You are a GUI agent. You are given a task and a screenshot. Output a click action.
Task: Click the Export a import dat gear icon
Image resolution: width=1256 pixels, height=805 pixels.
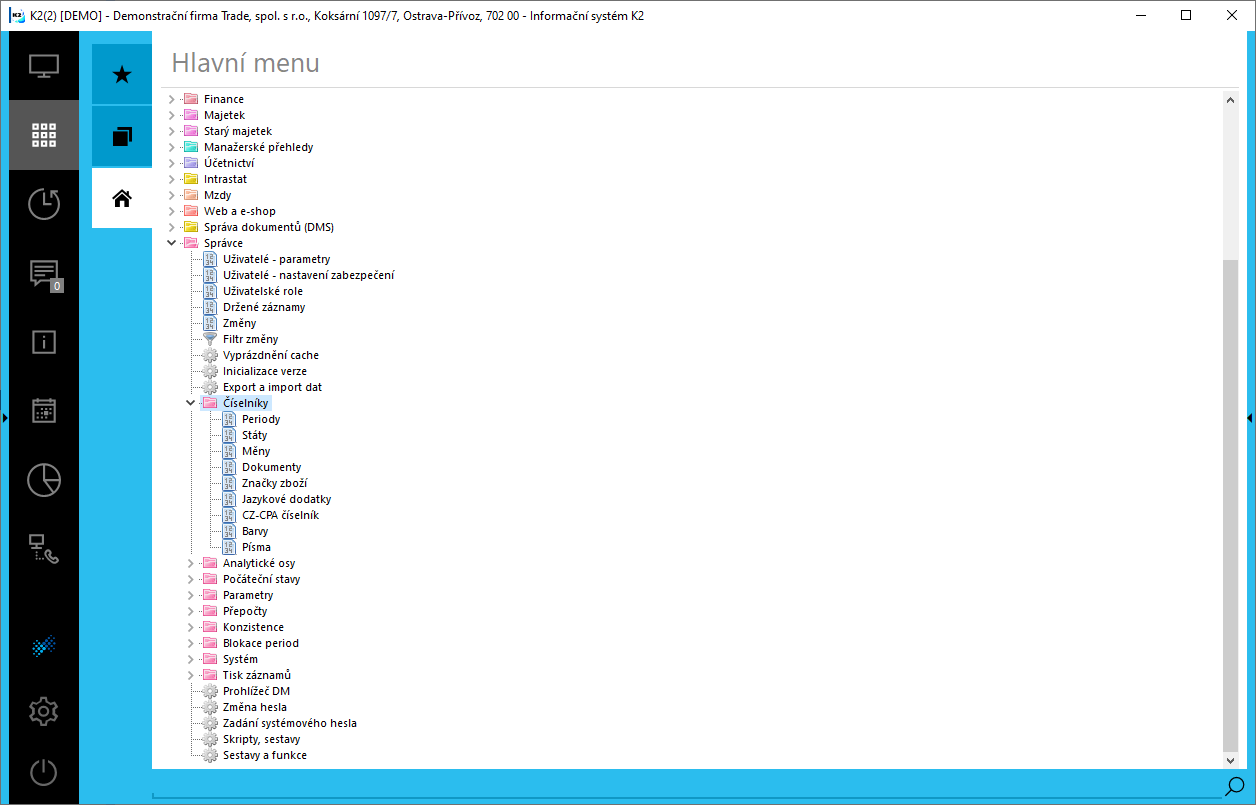click(210, 387)
